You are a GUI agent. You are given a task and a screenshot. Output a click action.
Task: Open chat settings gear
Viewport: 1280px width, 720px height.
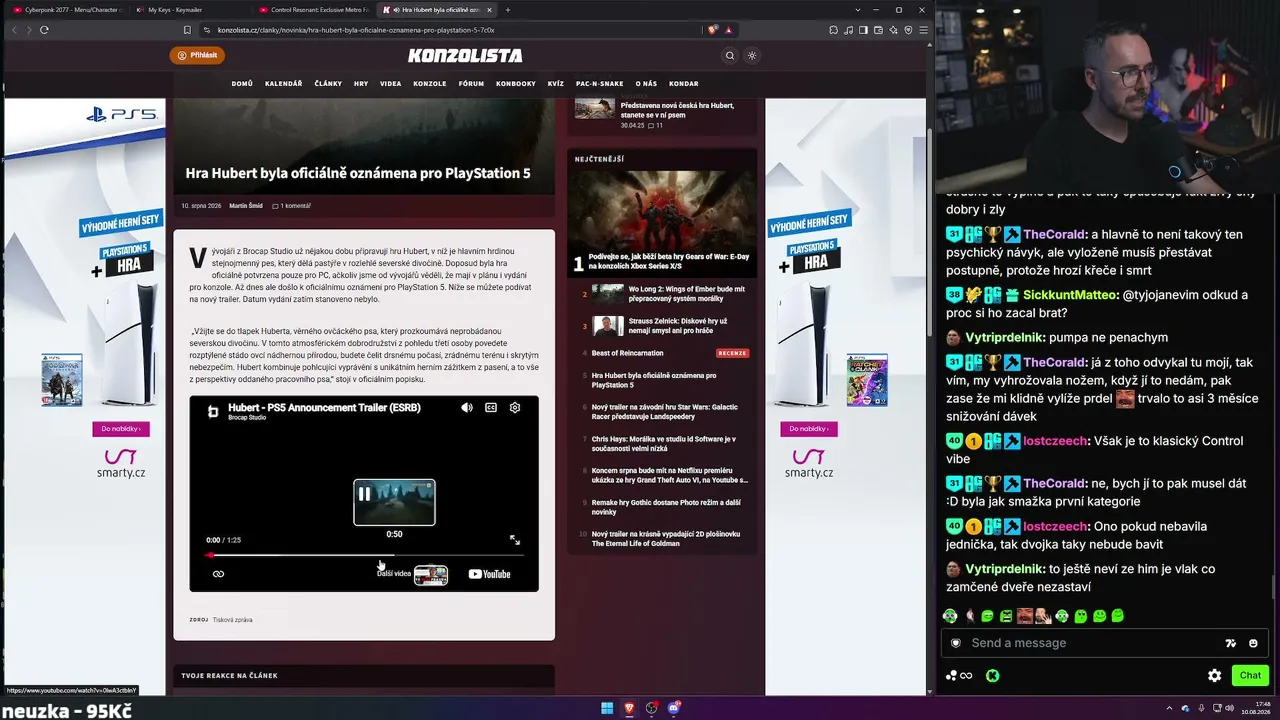pos(1214,675)
